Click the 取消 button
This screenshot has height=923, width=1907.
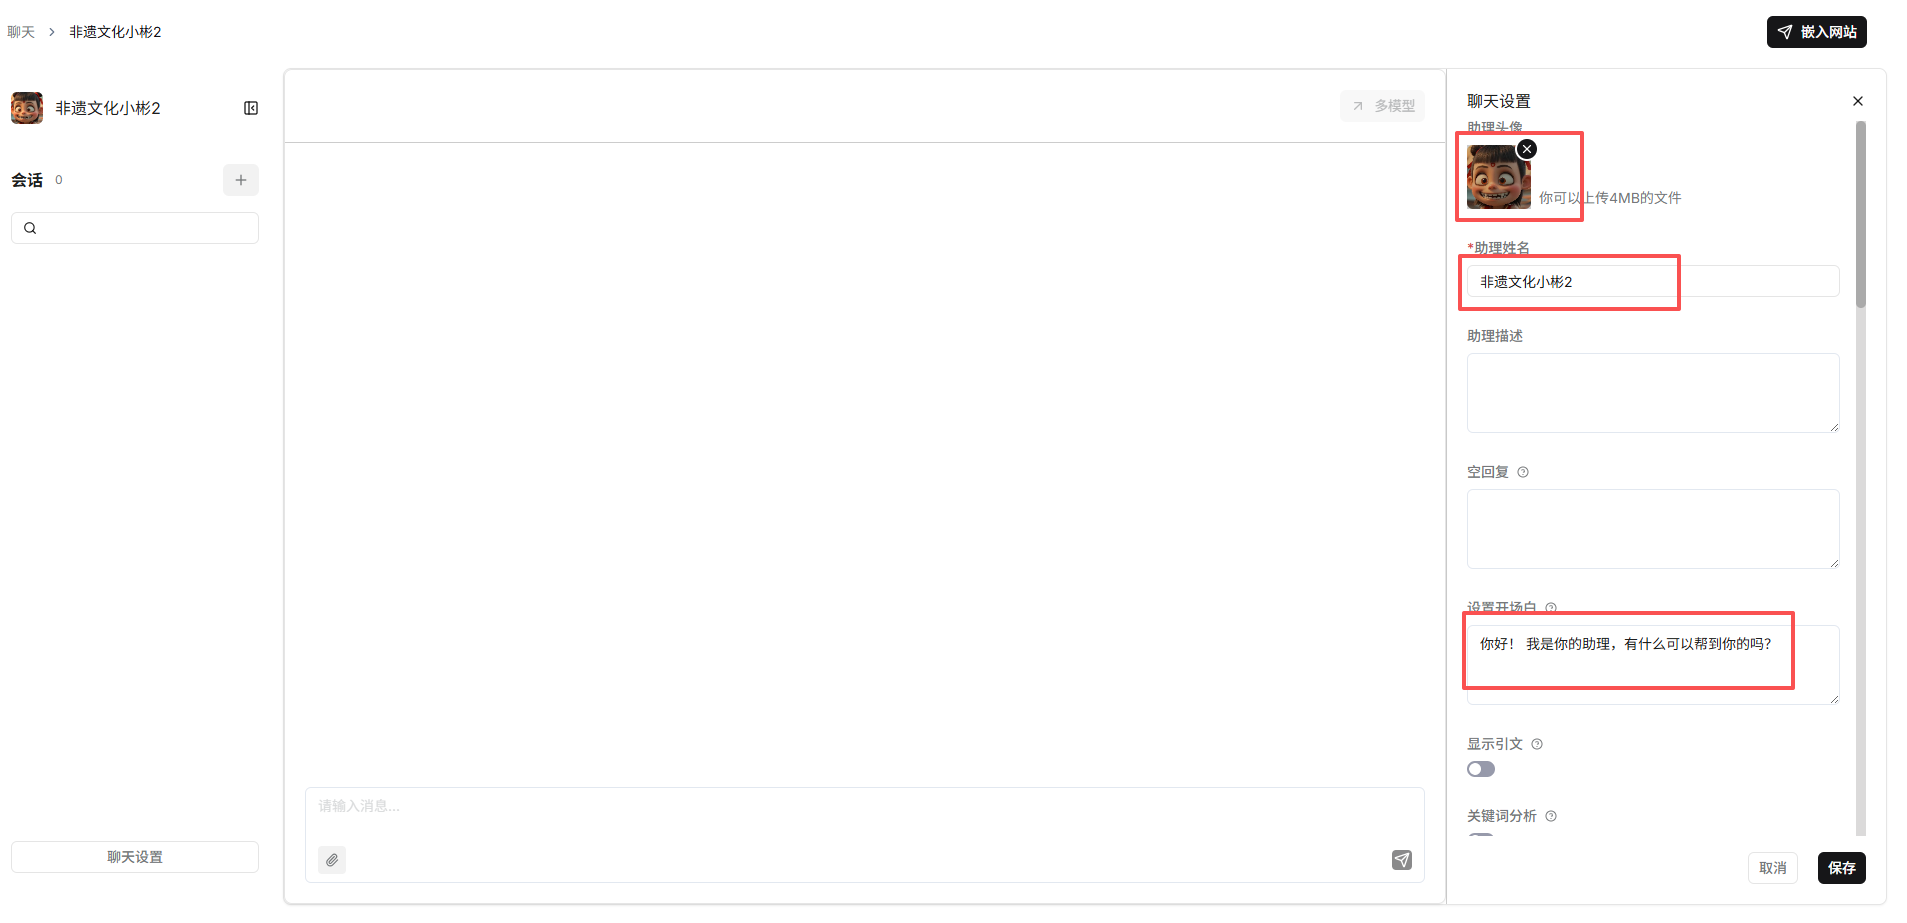(1773, 868)
